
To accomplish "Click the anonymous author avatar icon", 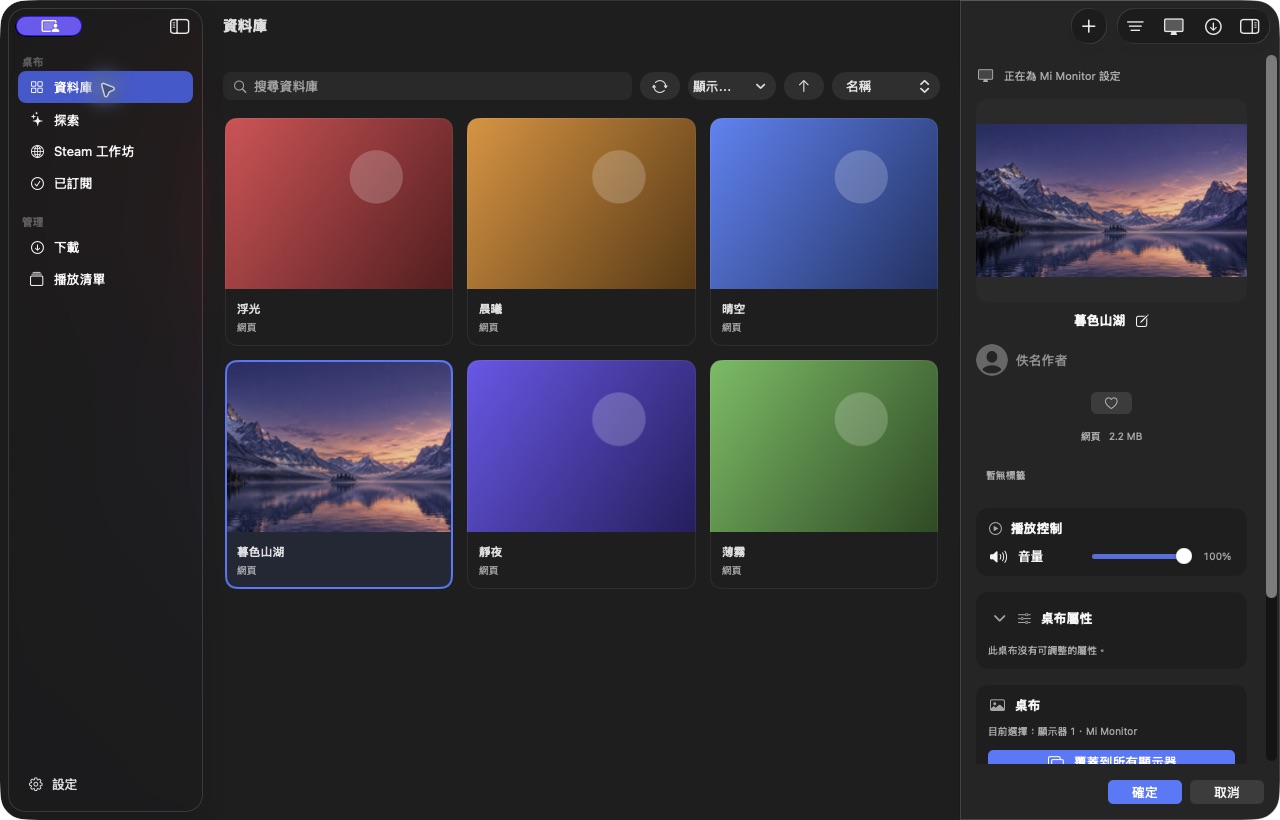I will point(992,360).
